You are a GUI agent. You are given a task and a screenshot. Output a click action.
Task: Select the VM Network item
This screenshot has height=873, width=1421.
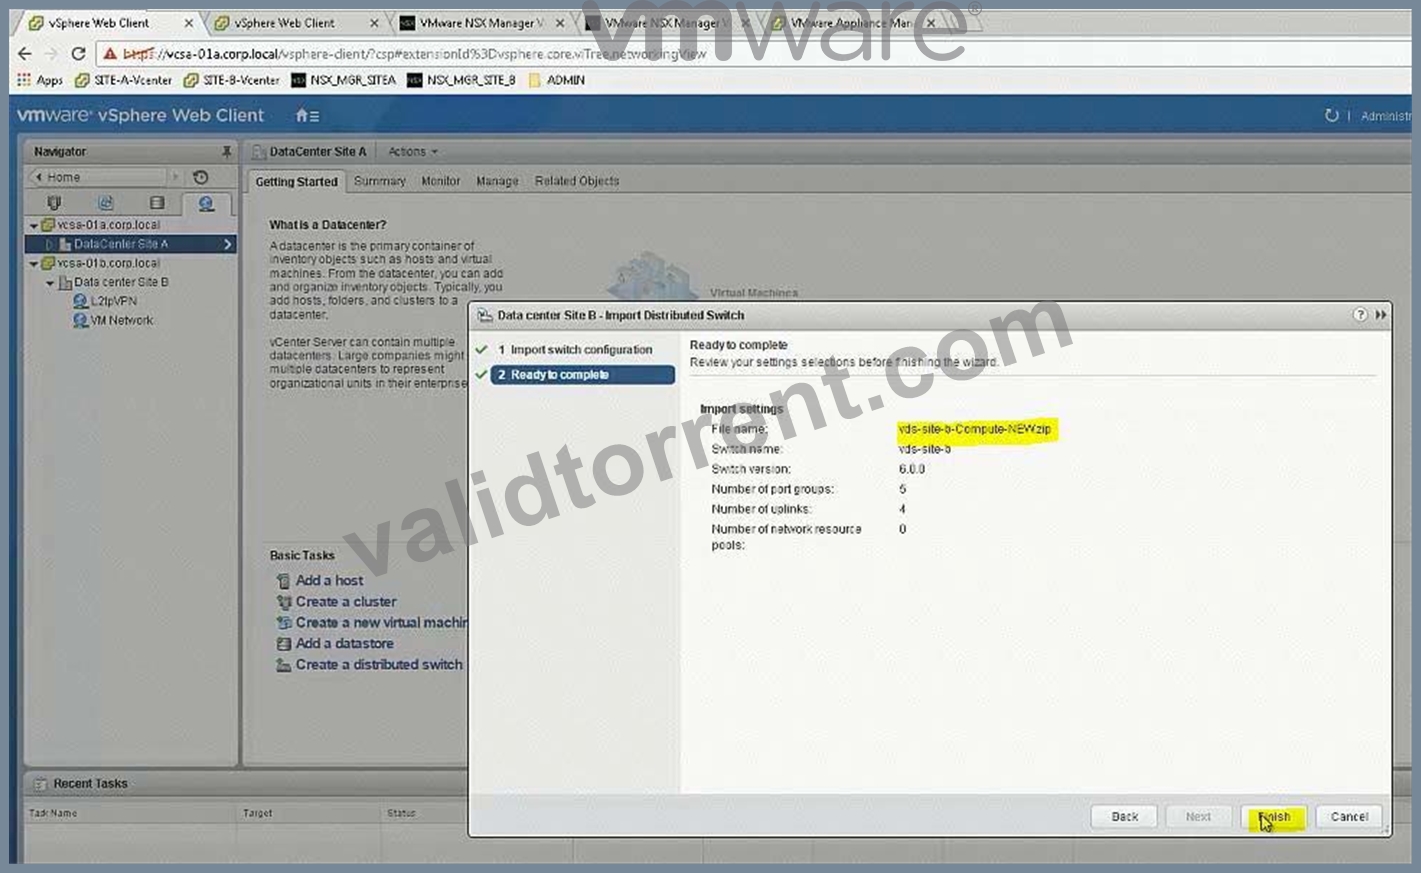pyautogui.click(x=121, y=321)
